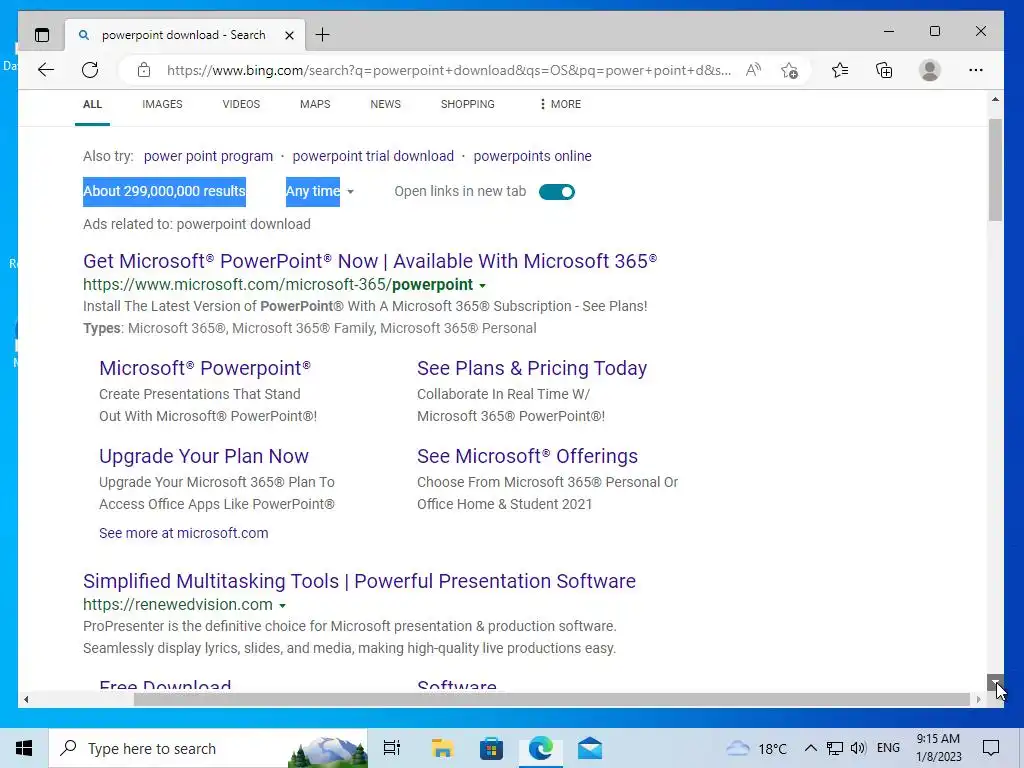Image resolution: width=1024 pixels, height=768 pixels.
Task: Open the weather widget showing 18°C
Action: point(756,748)
